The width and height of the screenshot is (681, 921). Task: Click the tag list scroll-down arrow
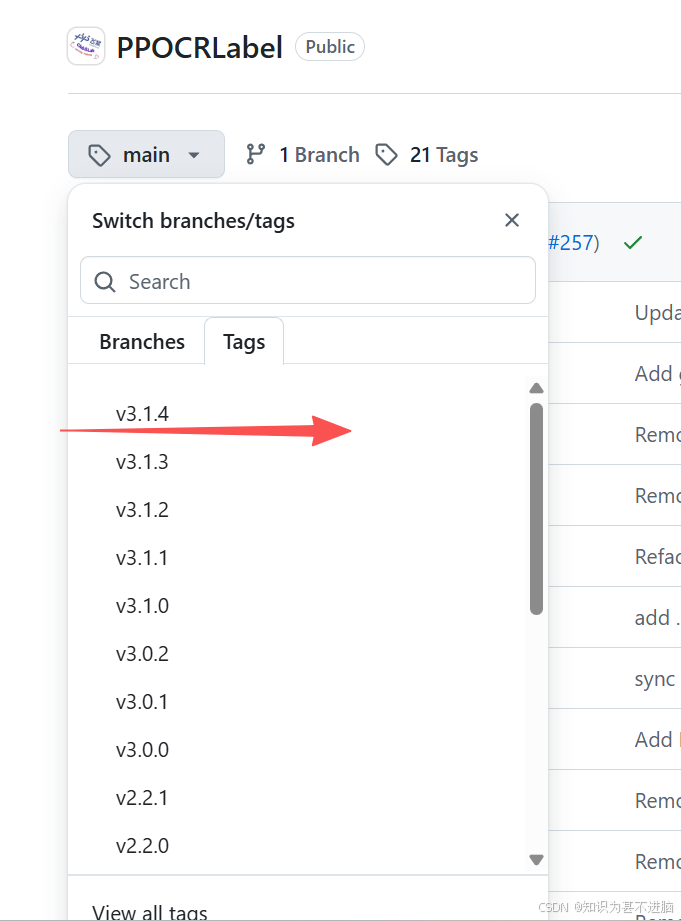[x=536, y=860]
